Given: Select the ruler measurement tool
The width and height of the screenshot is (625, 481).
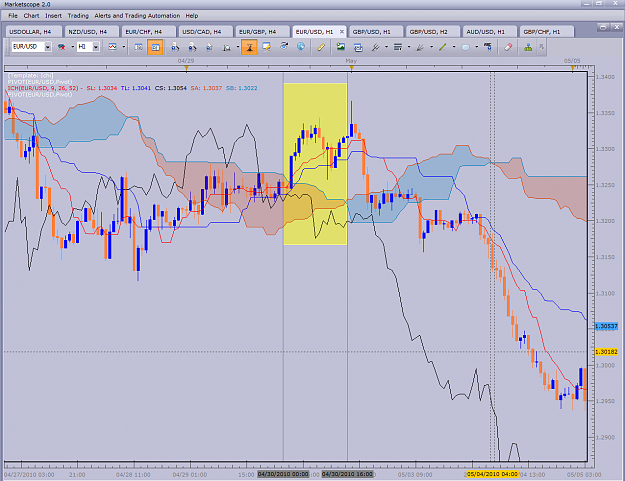Looking at the screenshot, I should tap(320, 47).
